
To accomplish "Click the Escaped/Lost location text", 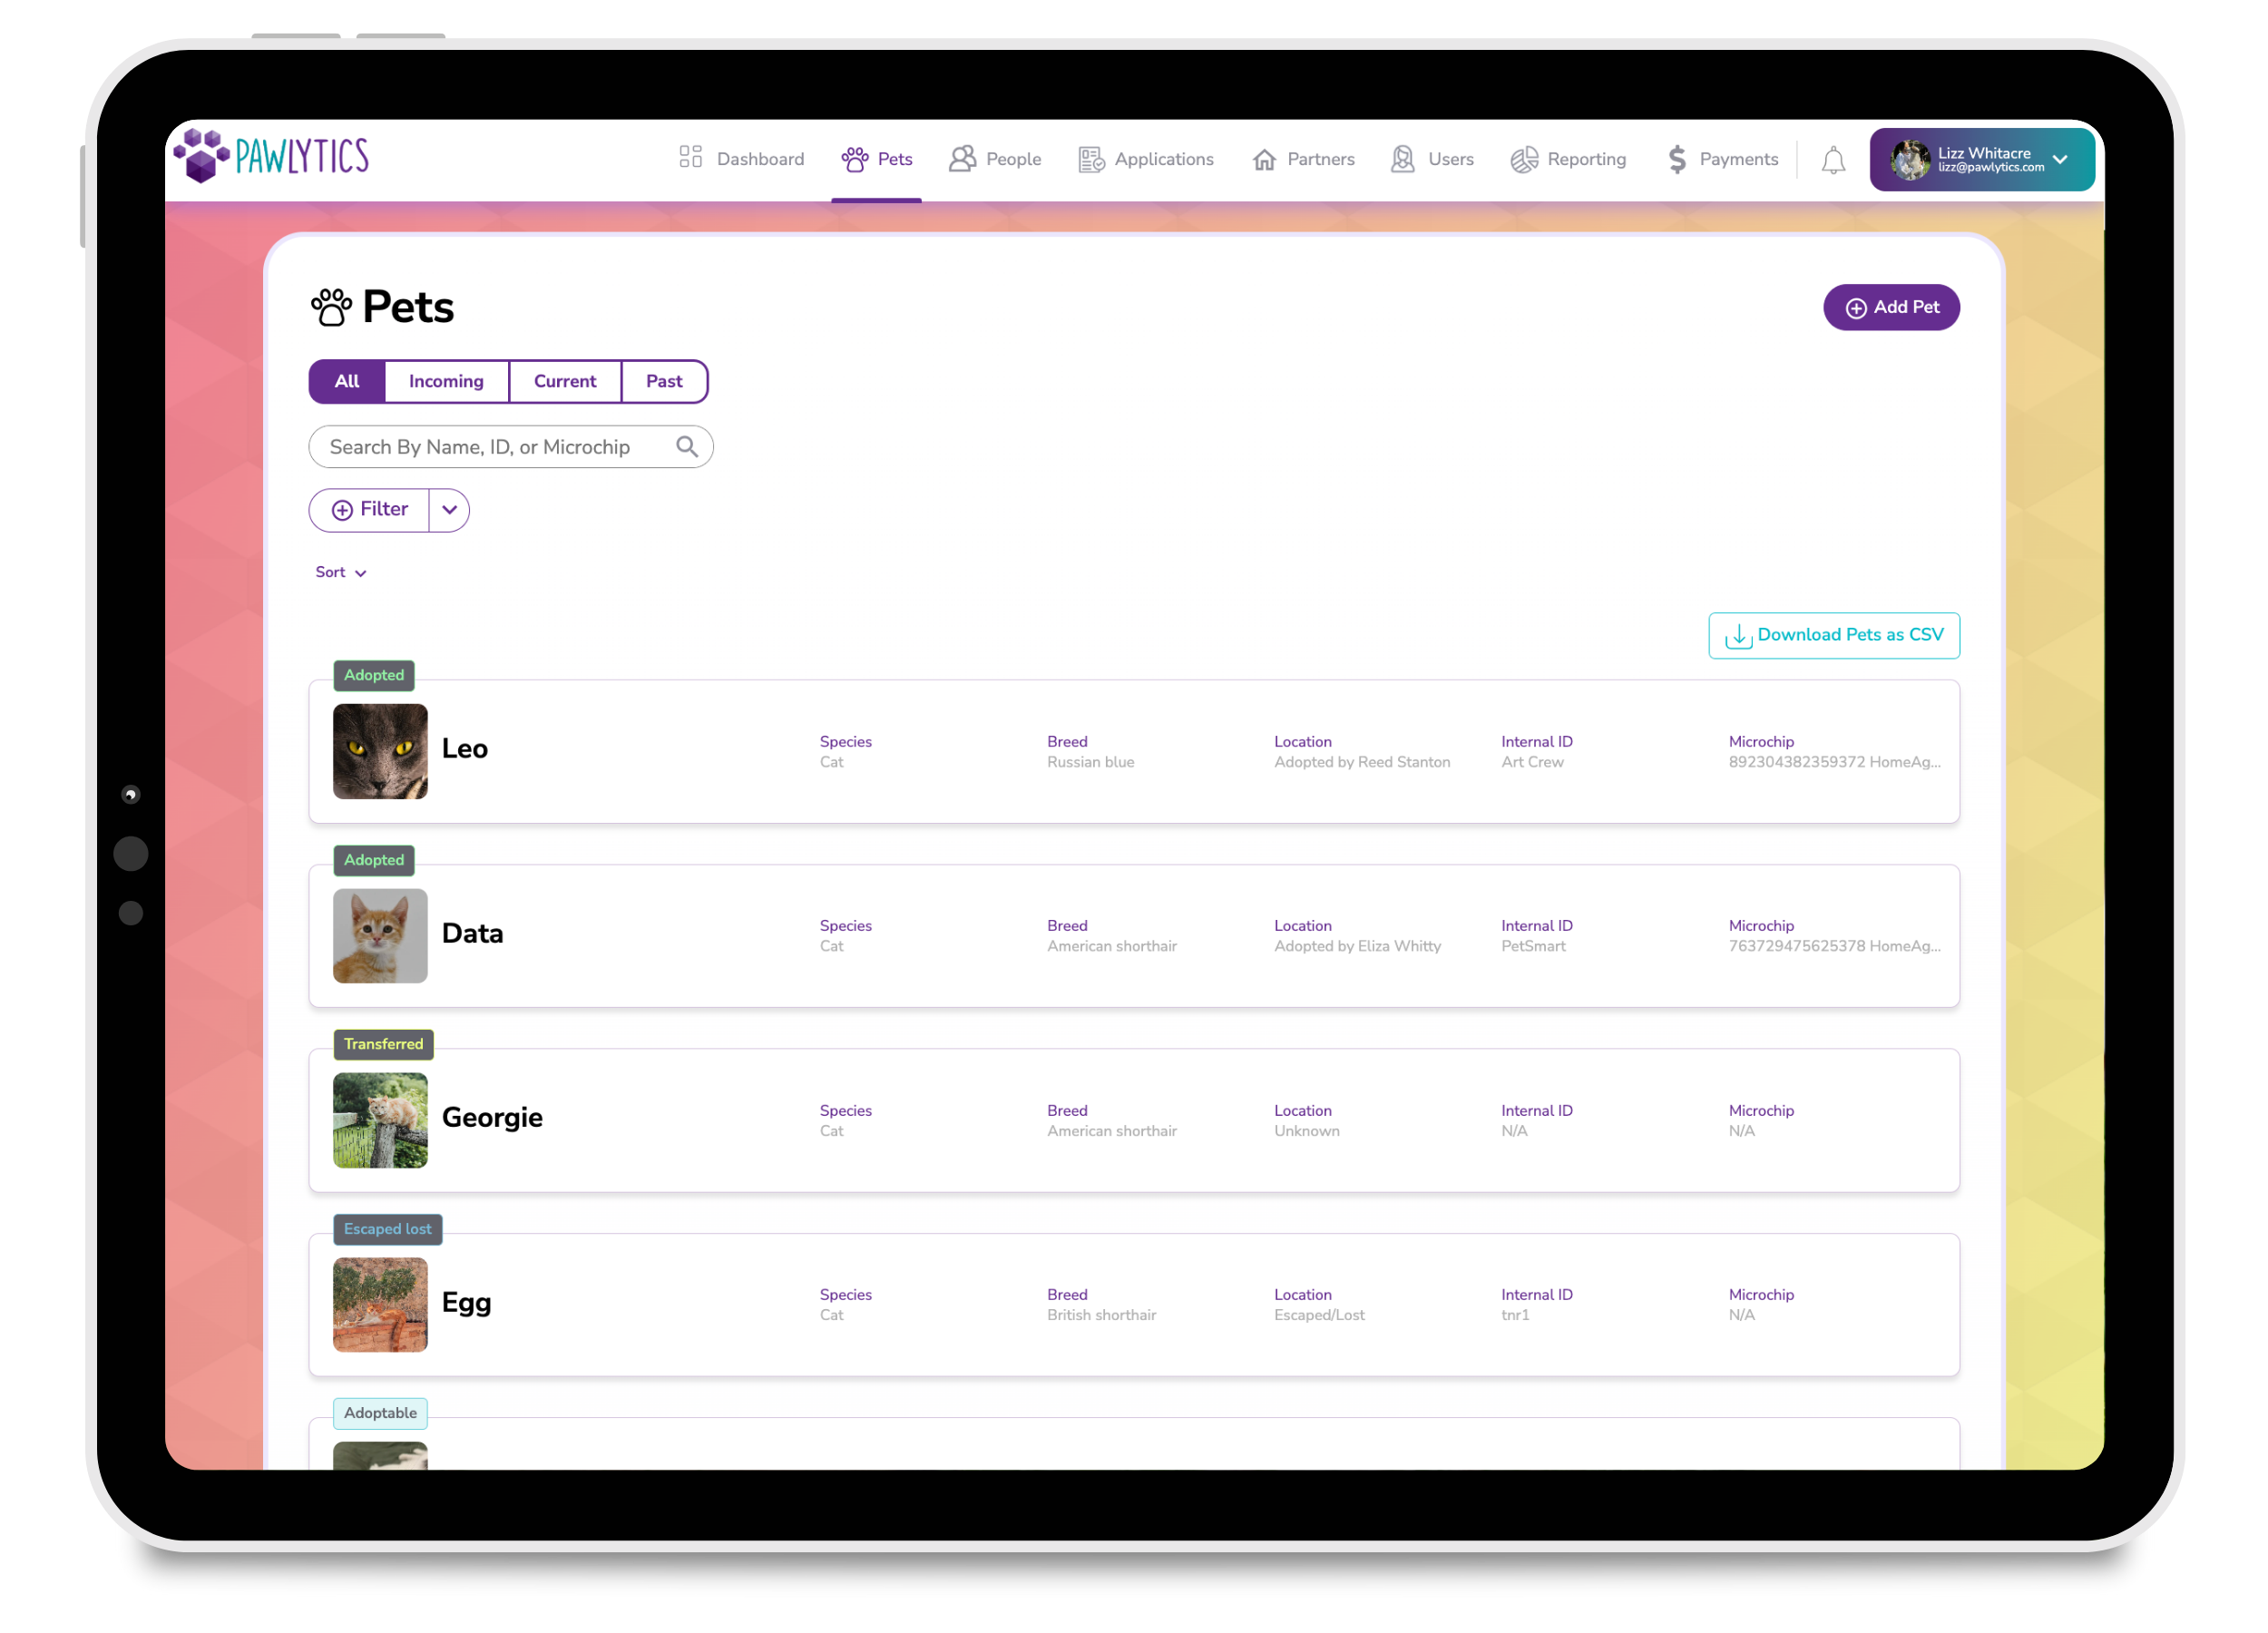I will [1319, 1315].
